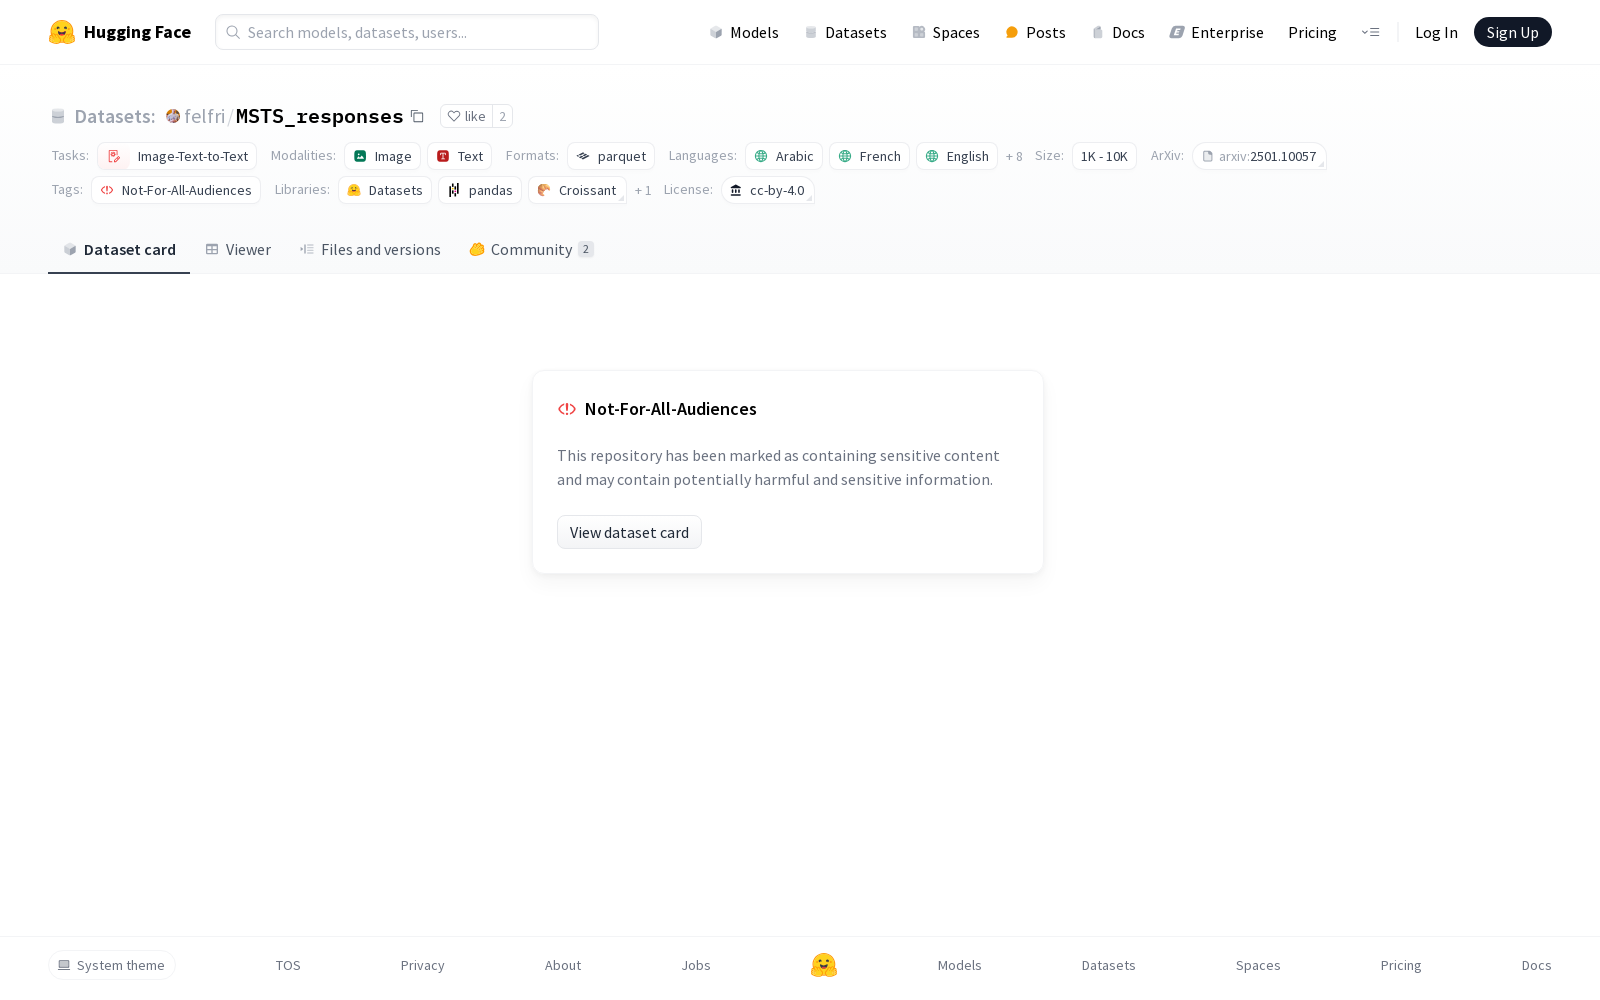Screen dimensions: 1600x1000
Task: Open the Privacy footer link
Action: coord(423,965)
